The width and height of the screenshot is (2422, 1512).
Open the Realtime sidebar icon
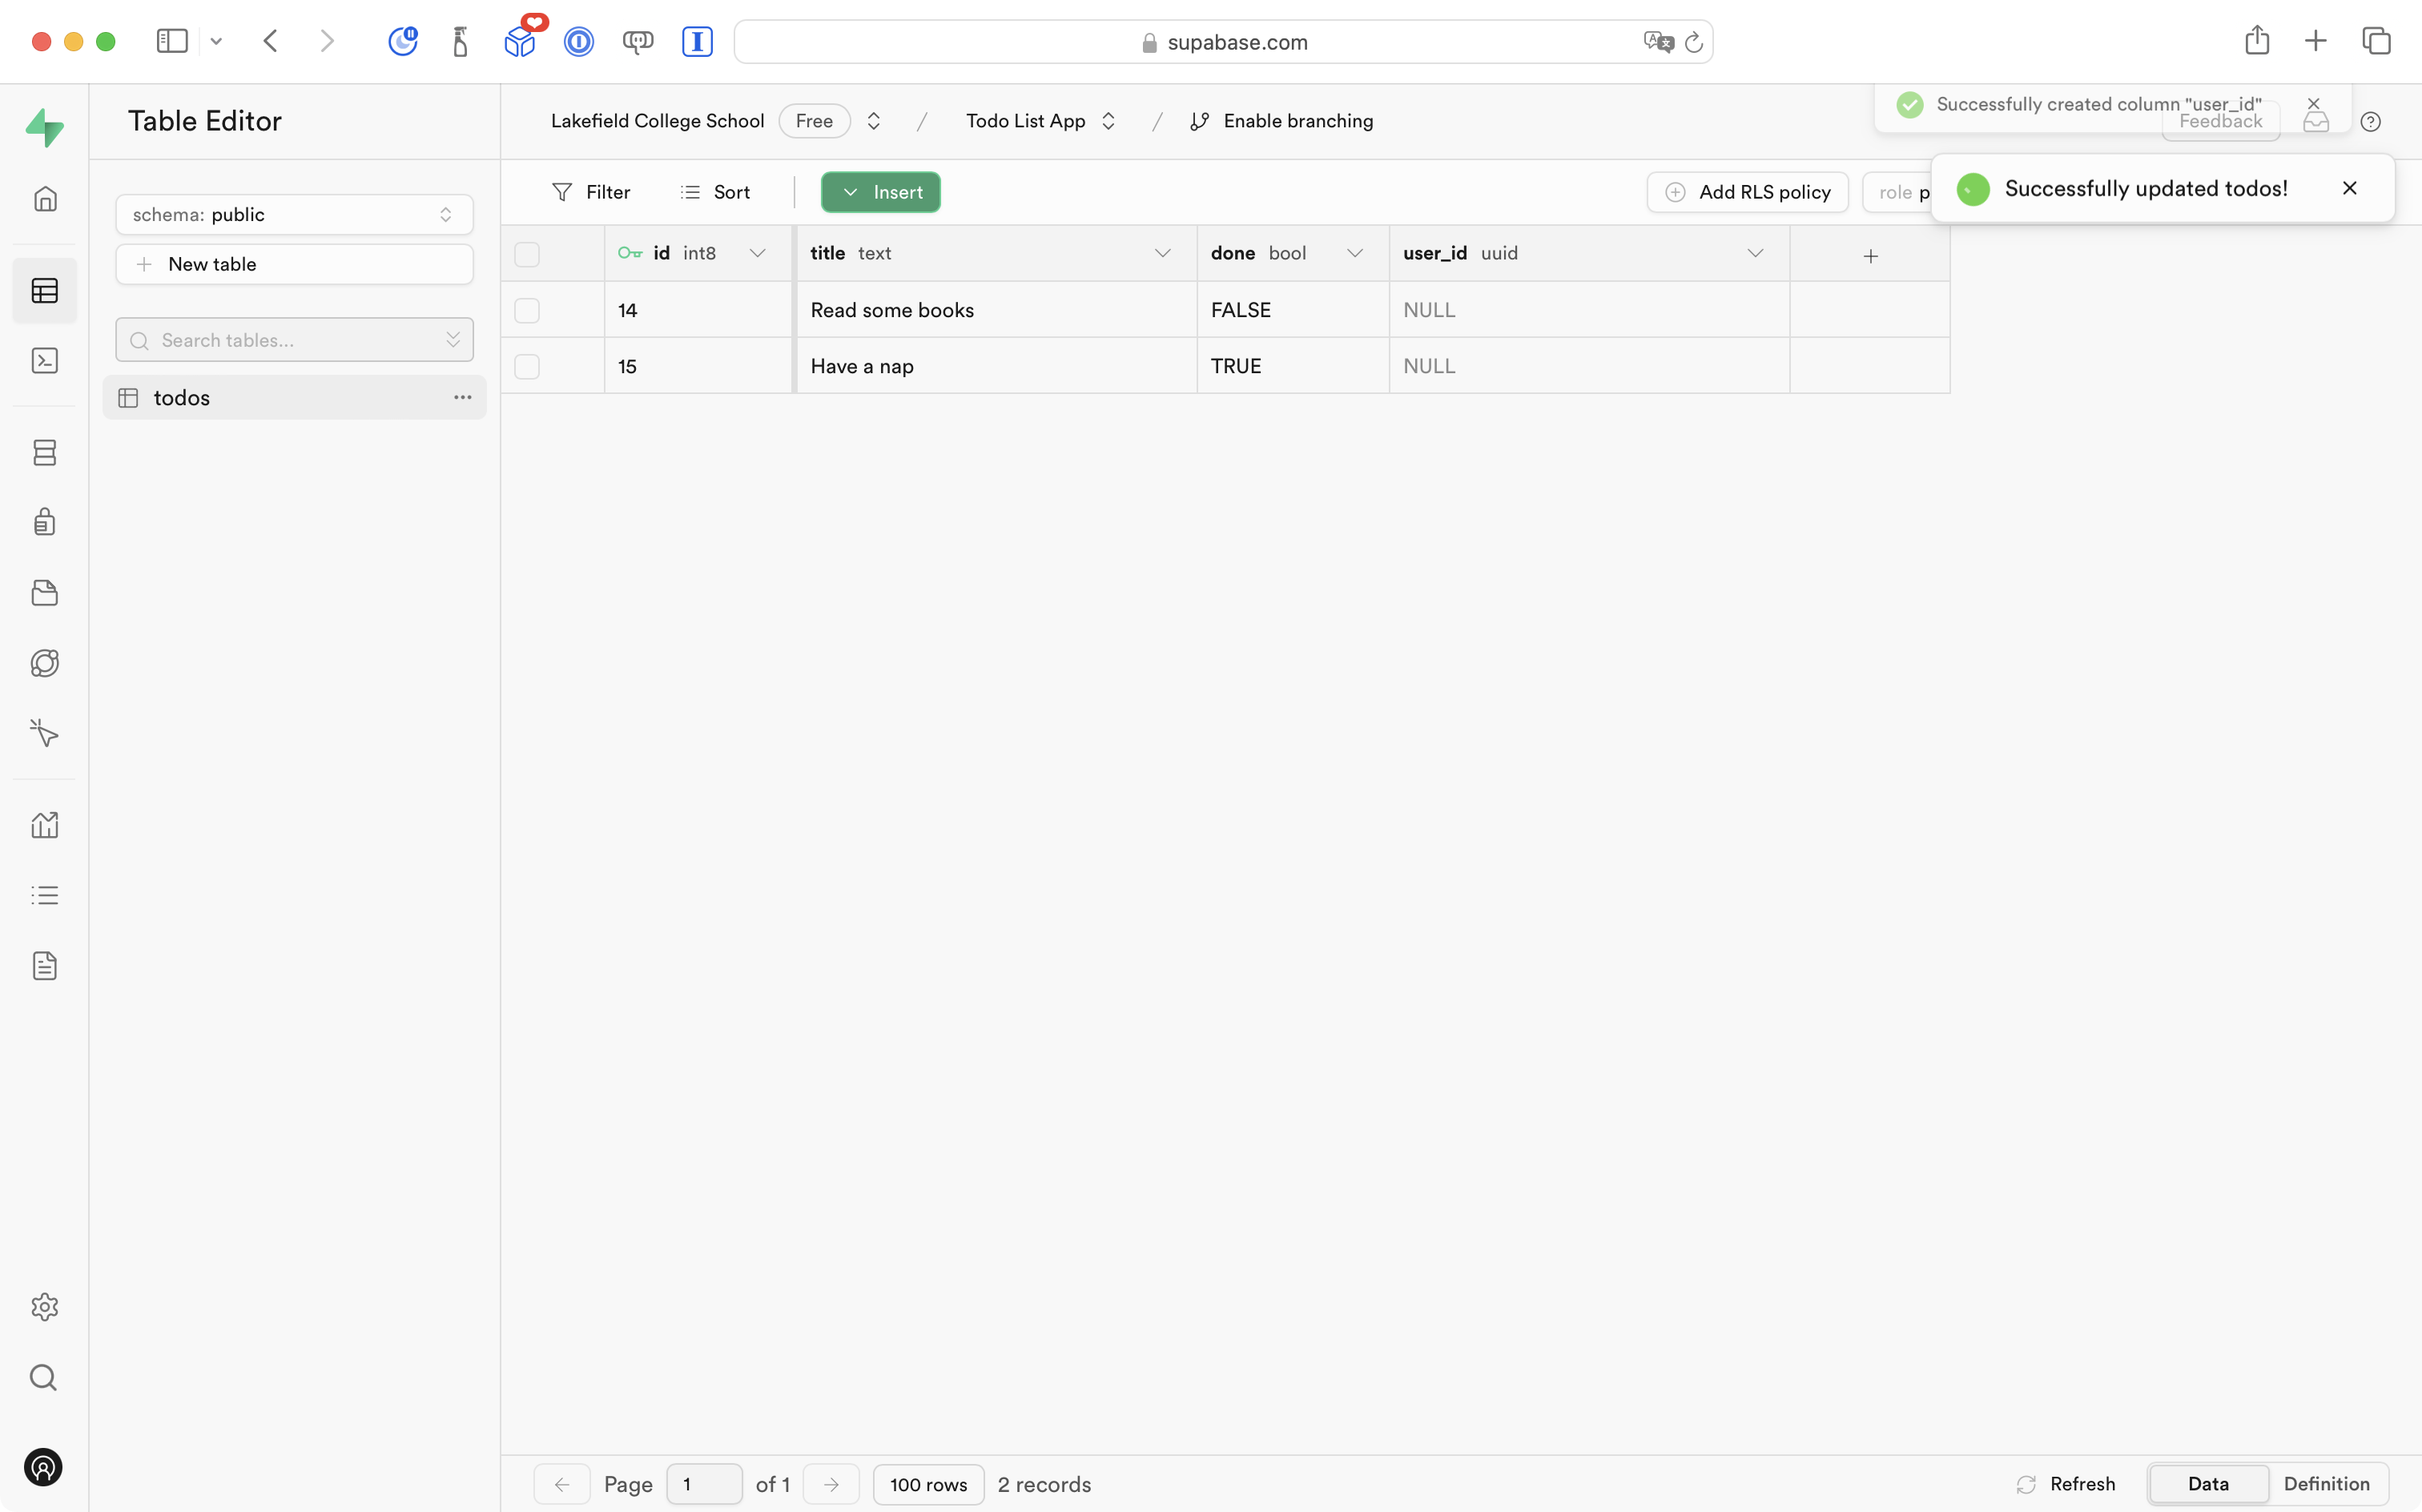(45, 733)
